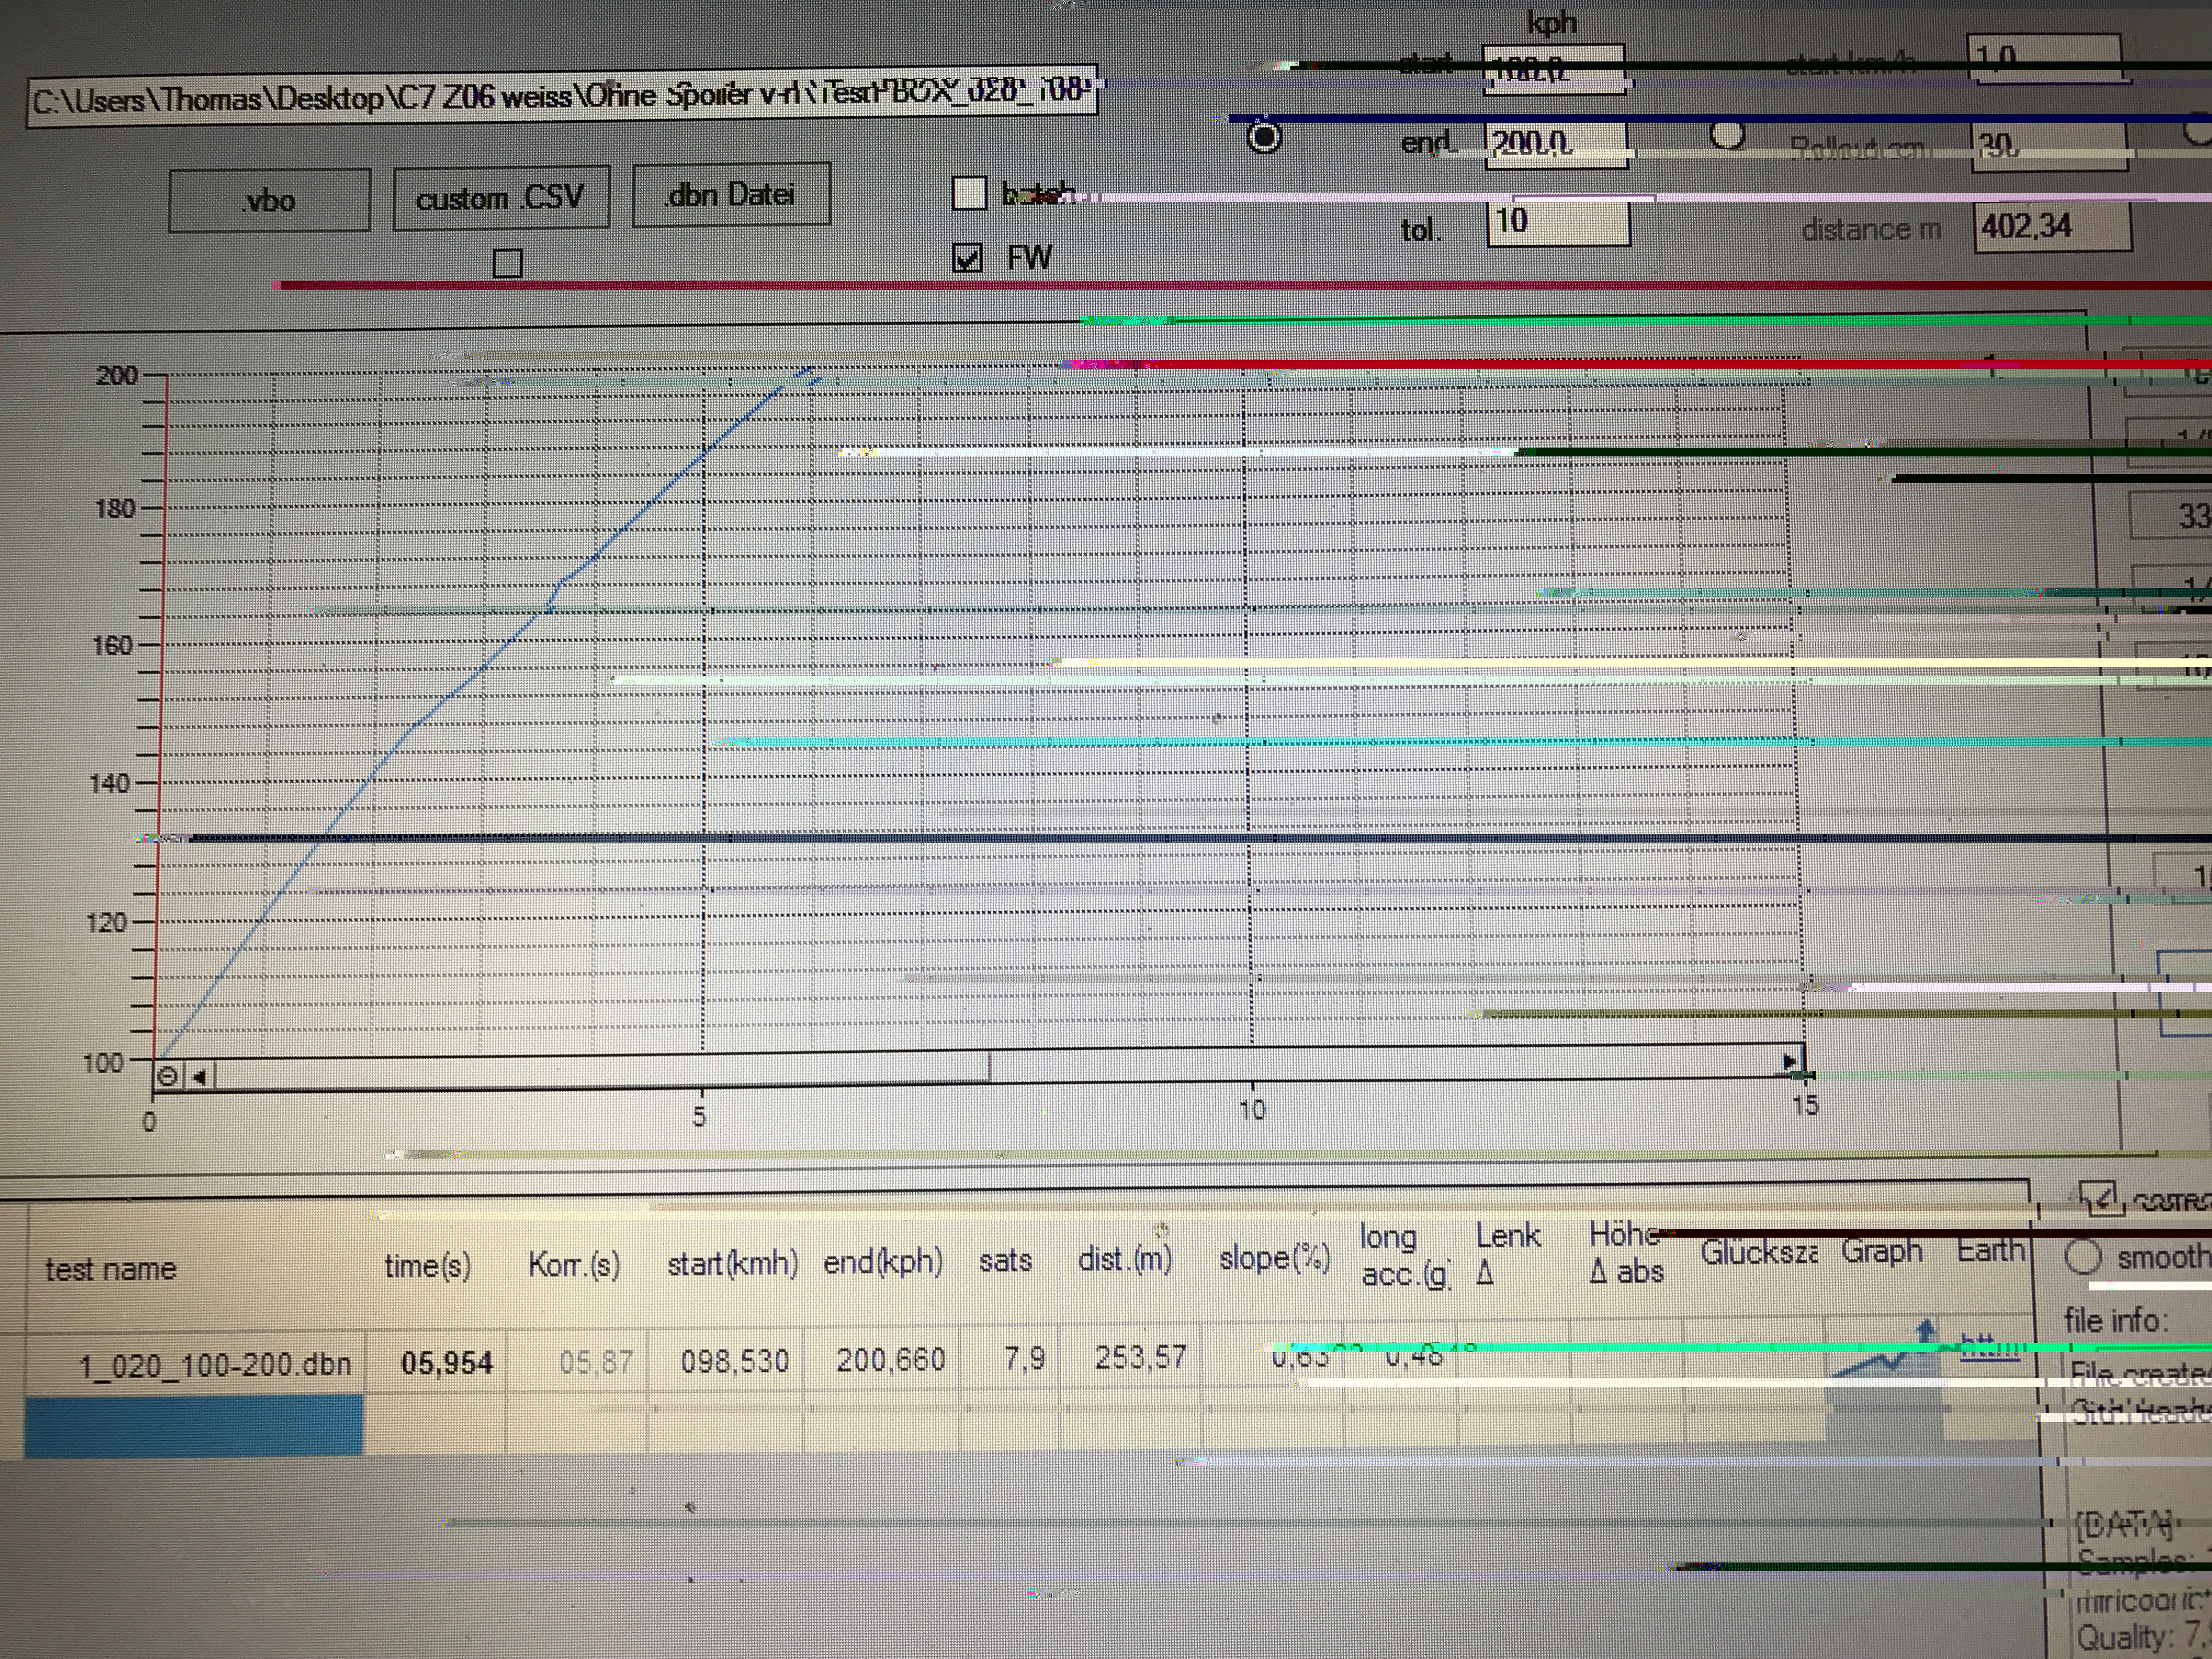Tick the checkbox below custom CSV button
The image size is (2212, 1659).
(x=507, y=263)
